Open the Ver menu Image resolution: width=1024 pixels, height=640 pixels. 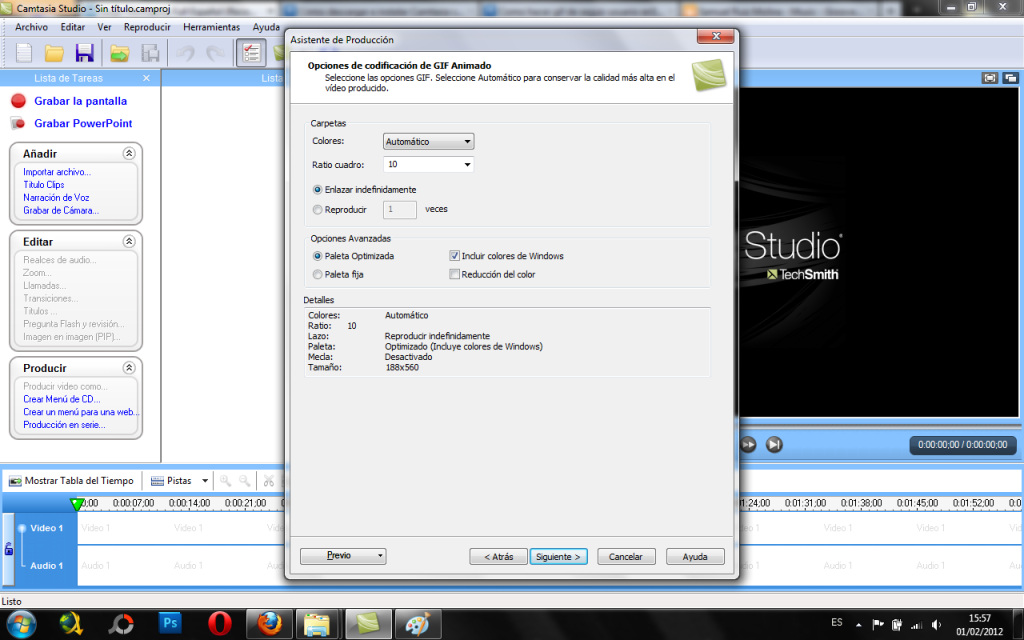[104, 27]
